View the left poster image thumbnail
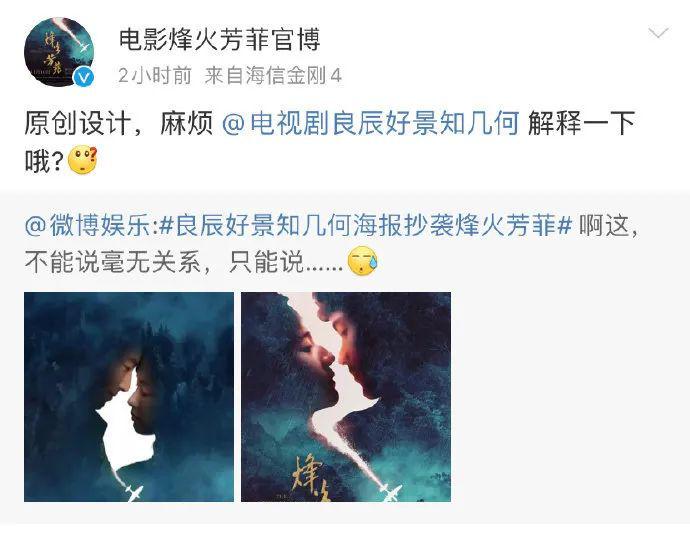This screenshot has width=690, height=542. coord(129,397)
